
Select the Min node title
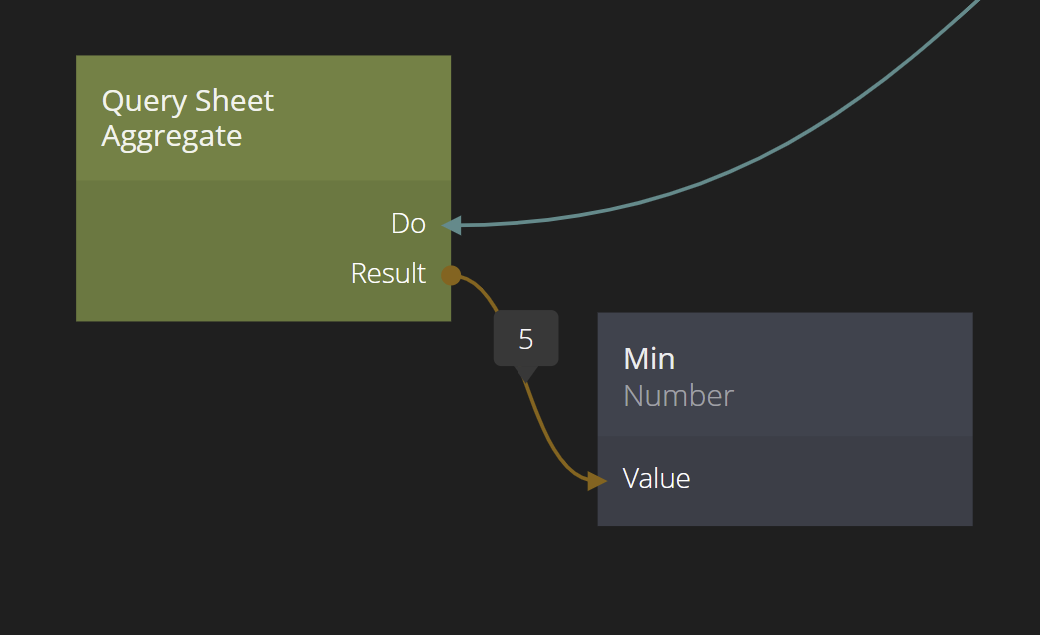(x=649, y=359)
